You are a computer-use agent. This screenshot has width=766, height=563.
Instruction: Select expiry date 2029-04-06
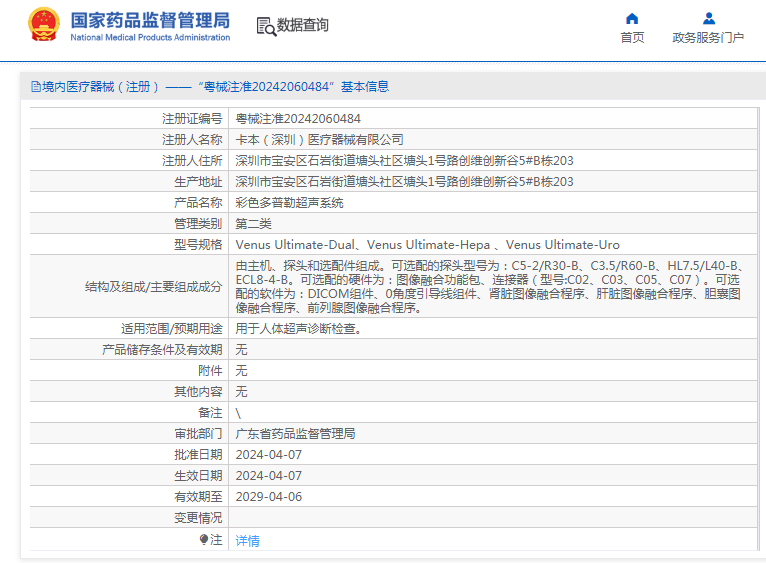[269, 497]
